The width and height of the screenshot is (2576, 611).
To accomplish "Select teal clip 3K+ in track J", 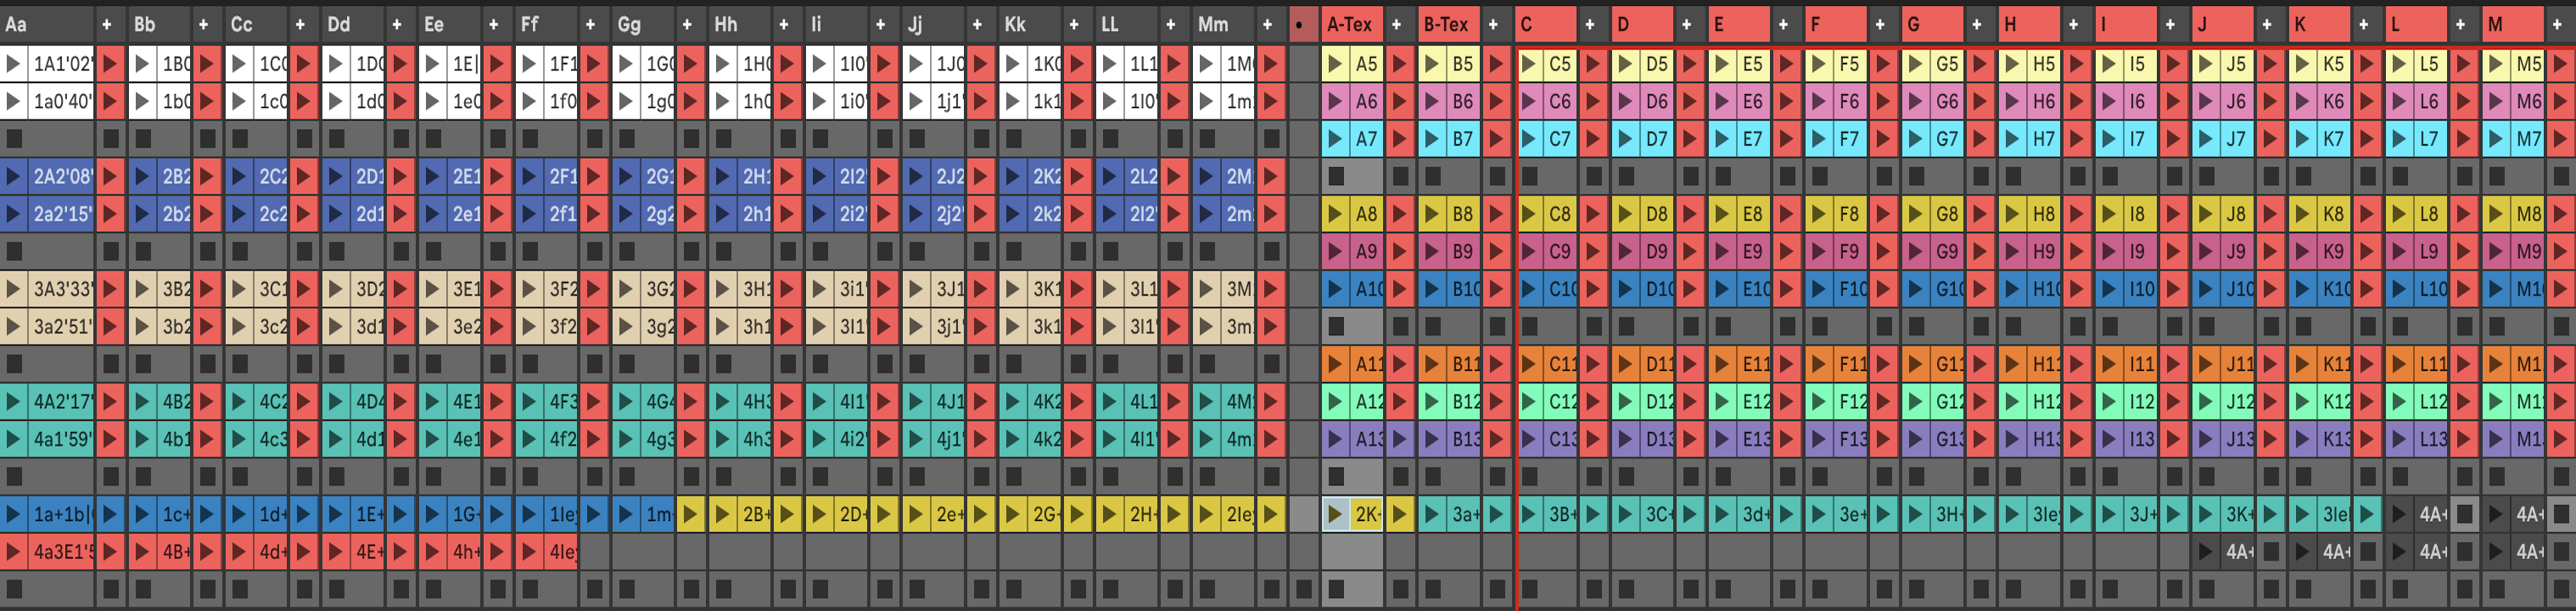I will [2238, 515].
